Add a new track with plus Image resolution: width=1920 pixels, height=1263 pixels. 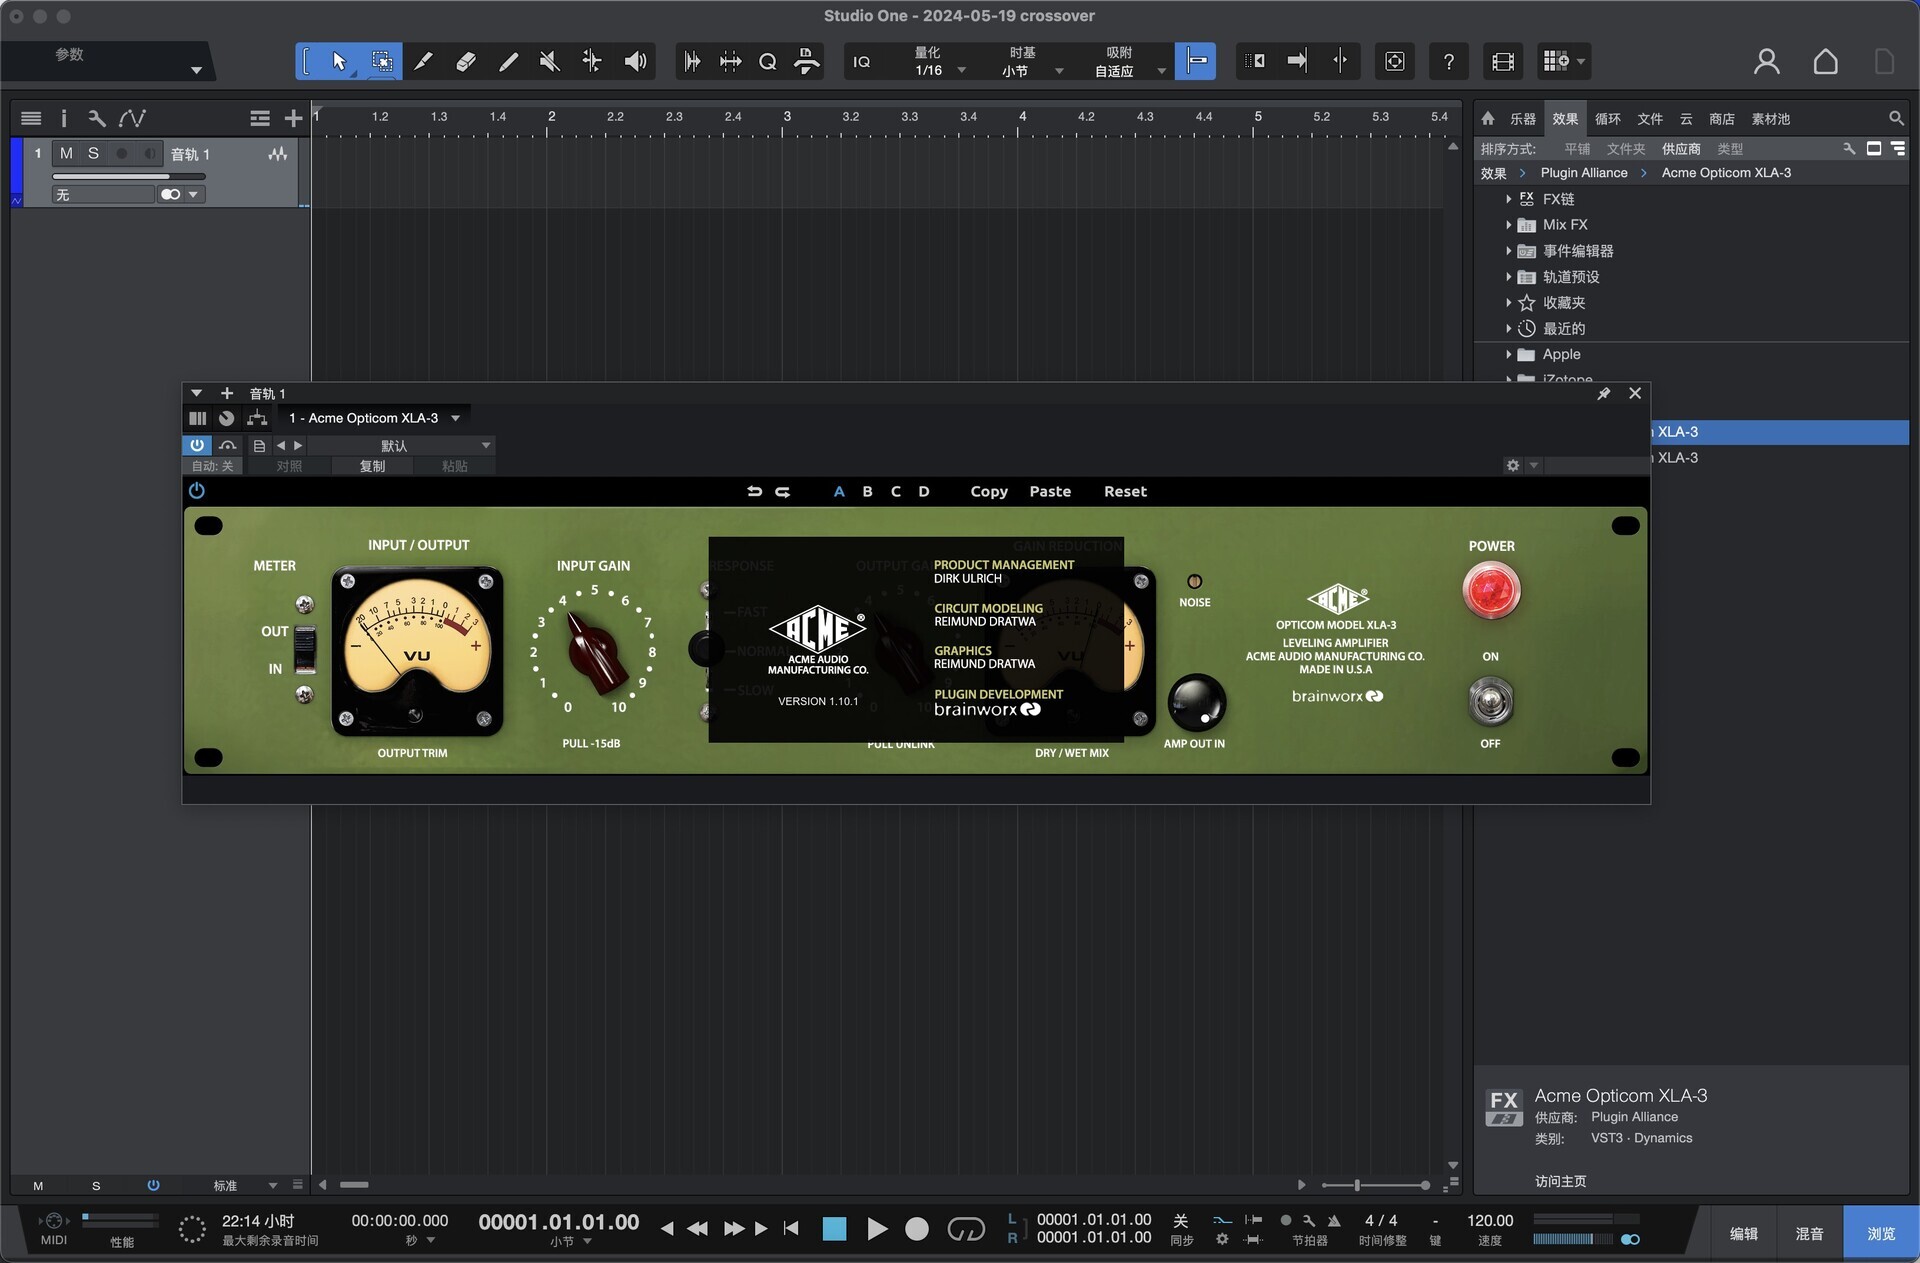coord(293,118)
